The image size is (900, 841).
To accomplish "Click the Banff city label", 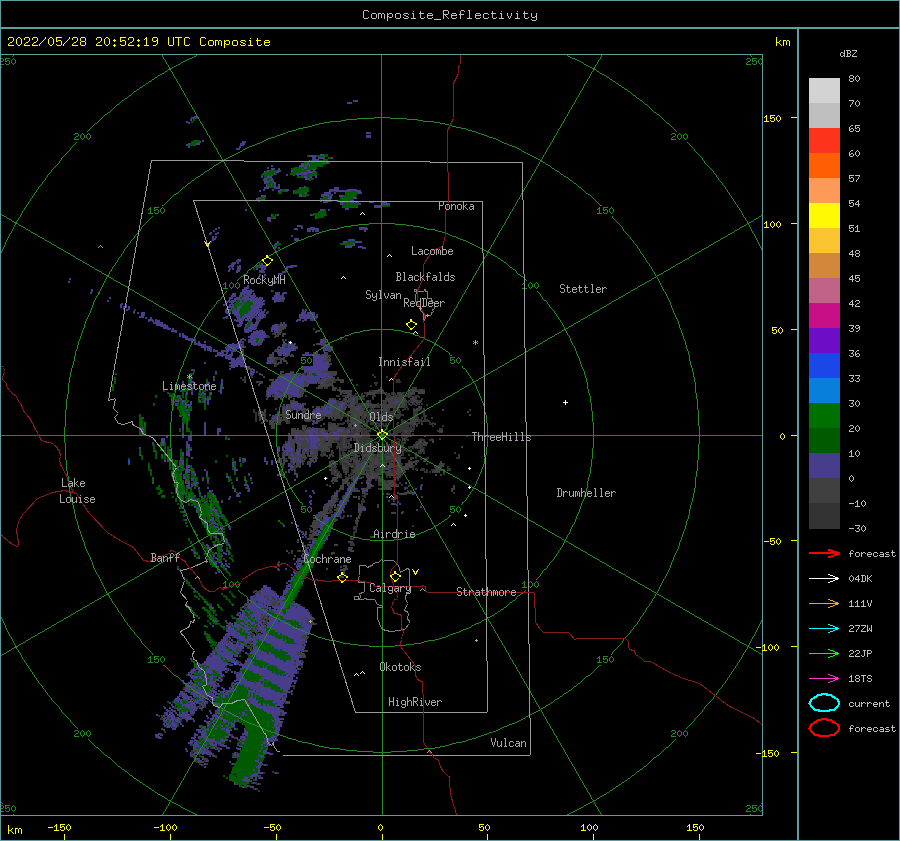I will (x=165, y=557).
